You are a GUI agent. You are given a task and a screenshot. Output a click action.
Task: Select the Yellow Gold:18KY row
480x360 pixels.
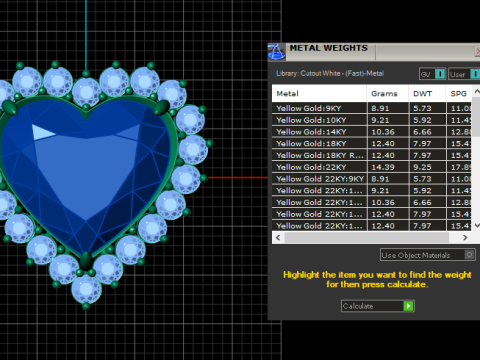point(372,144)
